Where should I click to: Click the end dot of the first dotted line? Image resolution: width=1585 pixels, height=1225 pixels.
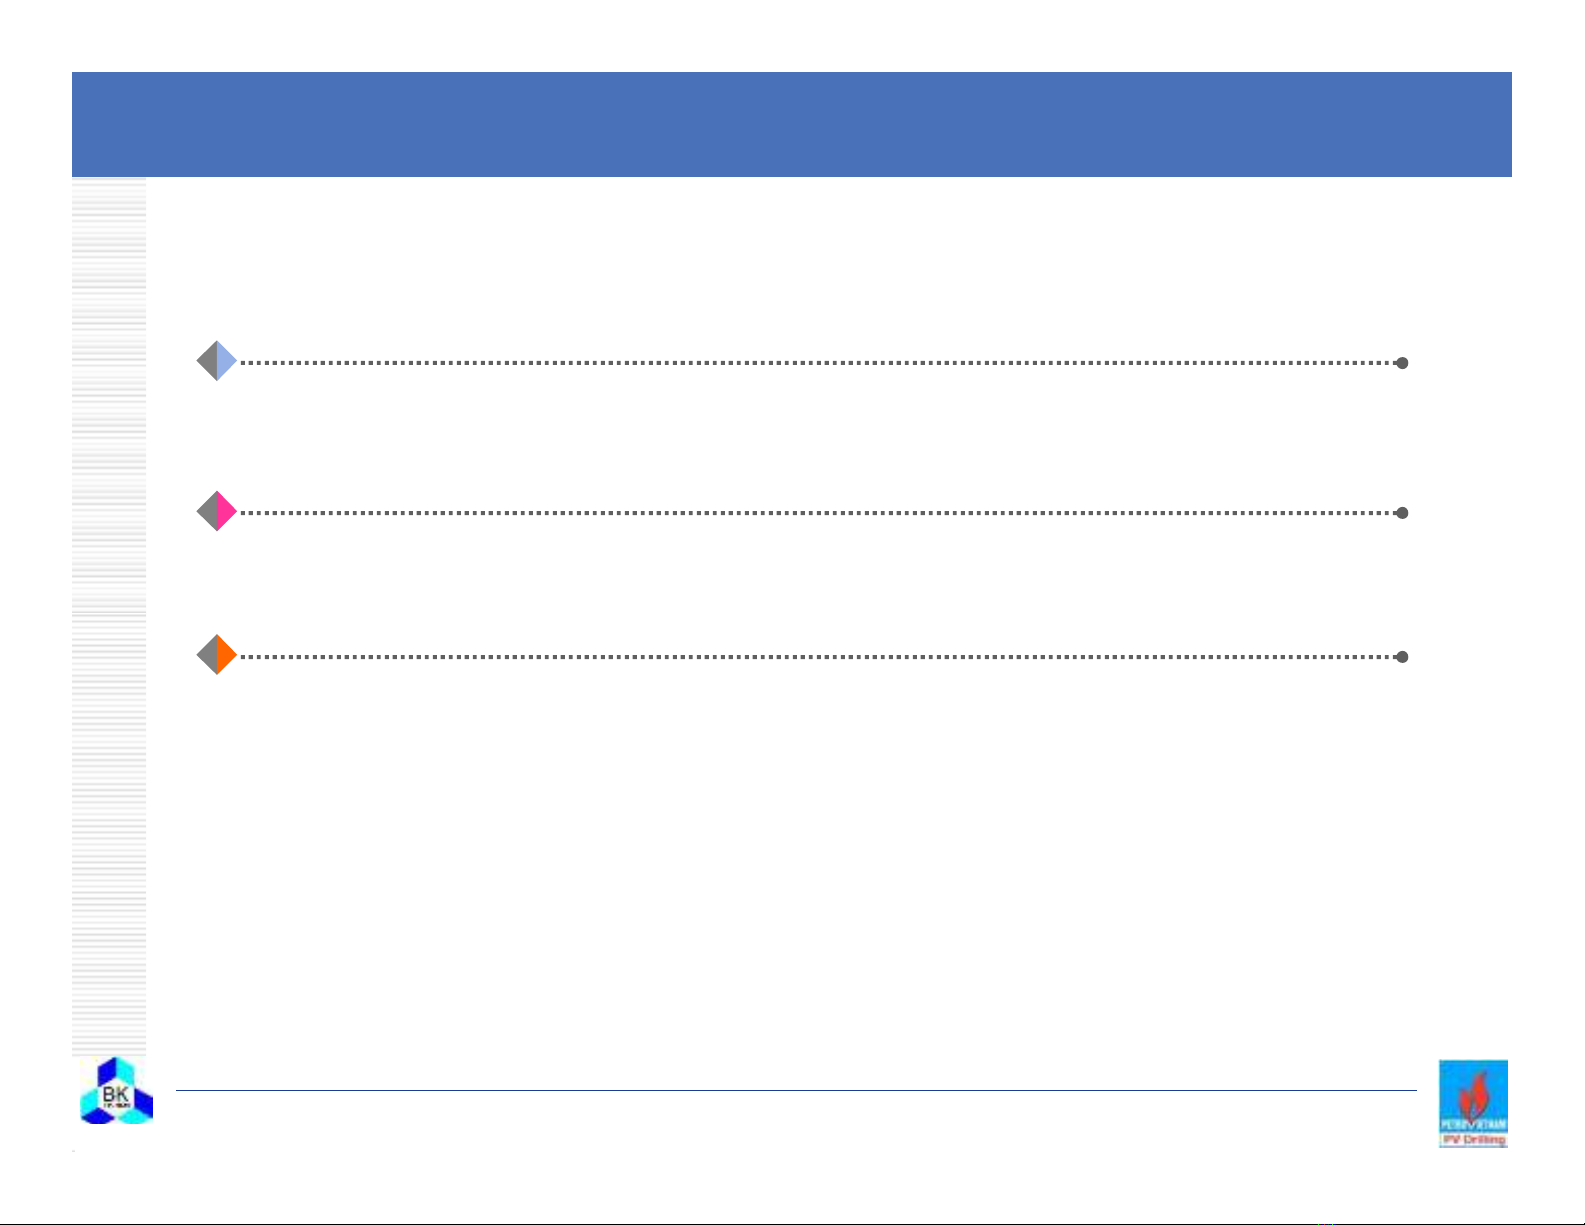[1402, 363]
